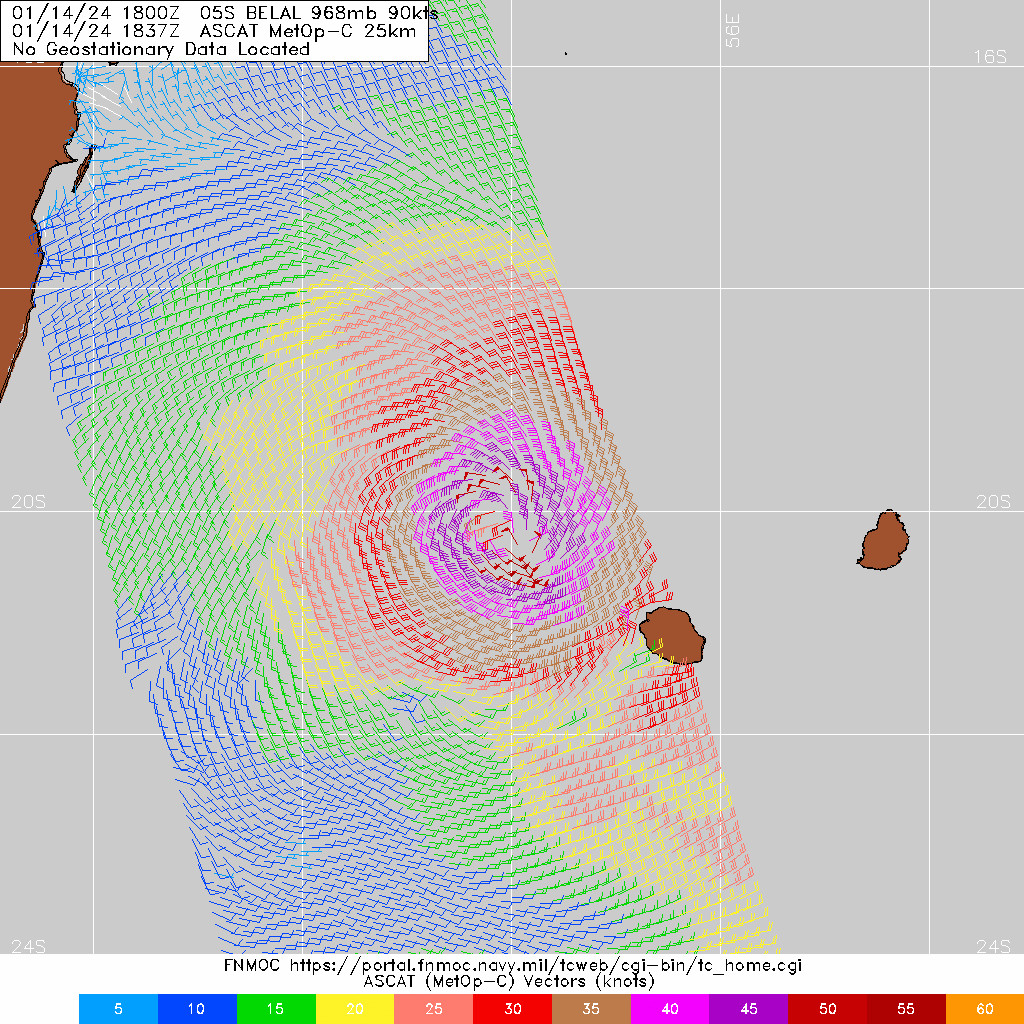
Task: Click Reunion island on the map
Action: pos(672,635)
